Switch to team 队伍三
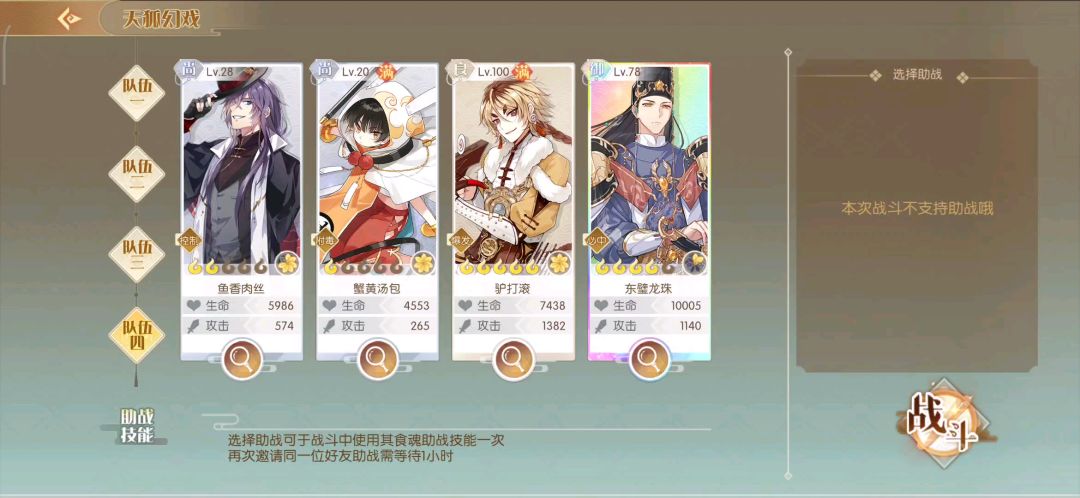This screenshot has height=498, width=1080. 136,254
